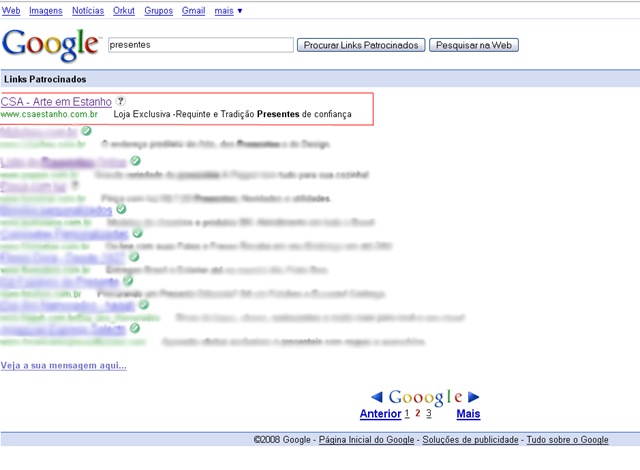This screenshot has height=470, width=640.
Task: Go to next page with the right blue arrow
Action: [473, 397]
